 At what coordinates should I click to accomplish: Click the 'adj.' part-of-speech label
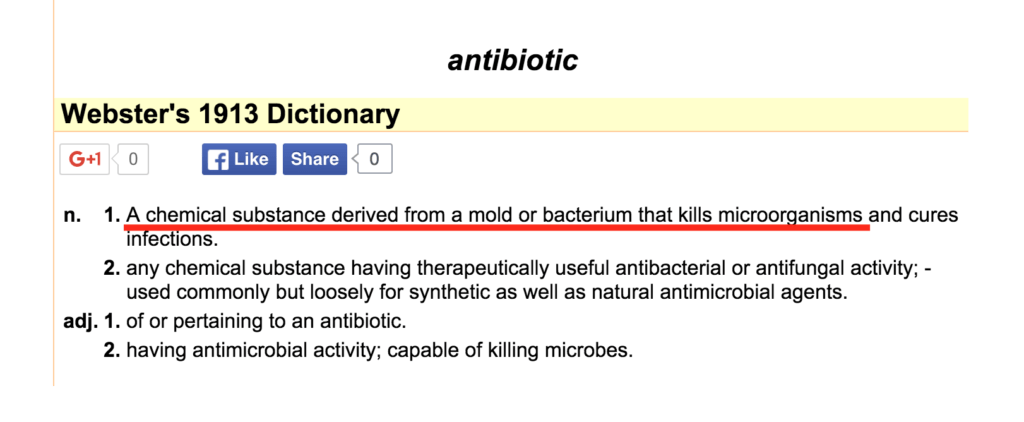(79, 322)
